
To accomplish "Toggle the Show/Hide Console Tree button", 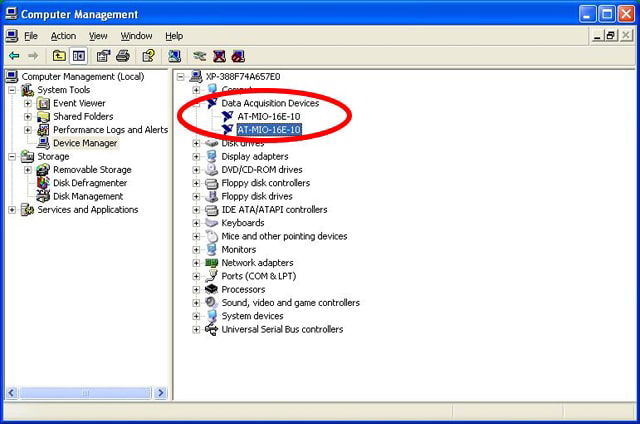I will [x=79, y=55].
